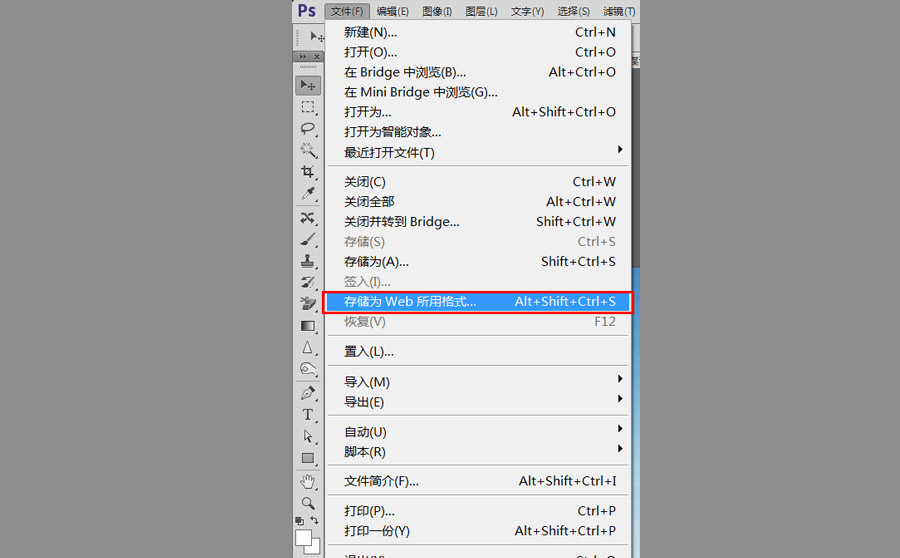
Task: Choose 打开为... menu entry
Action: pyautogui.click(x=479, y=112)
